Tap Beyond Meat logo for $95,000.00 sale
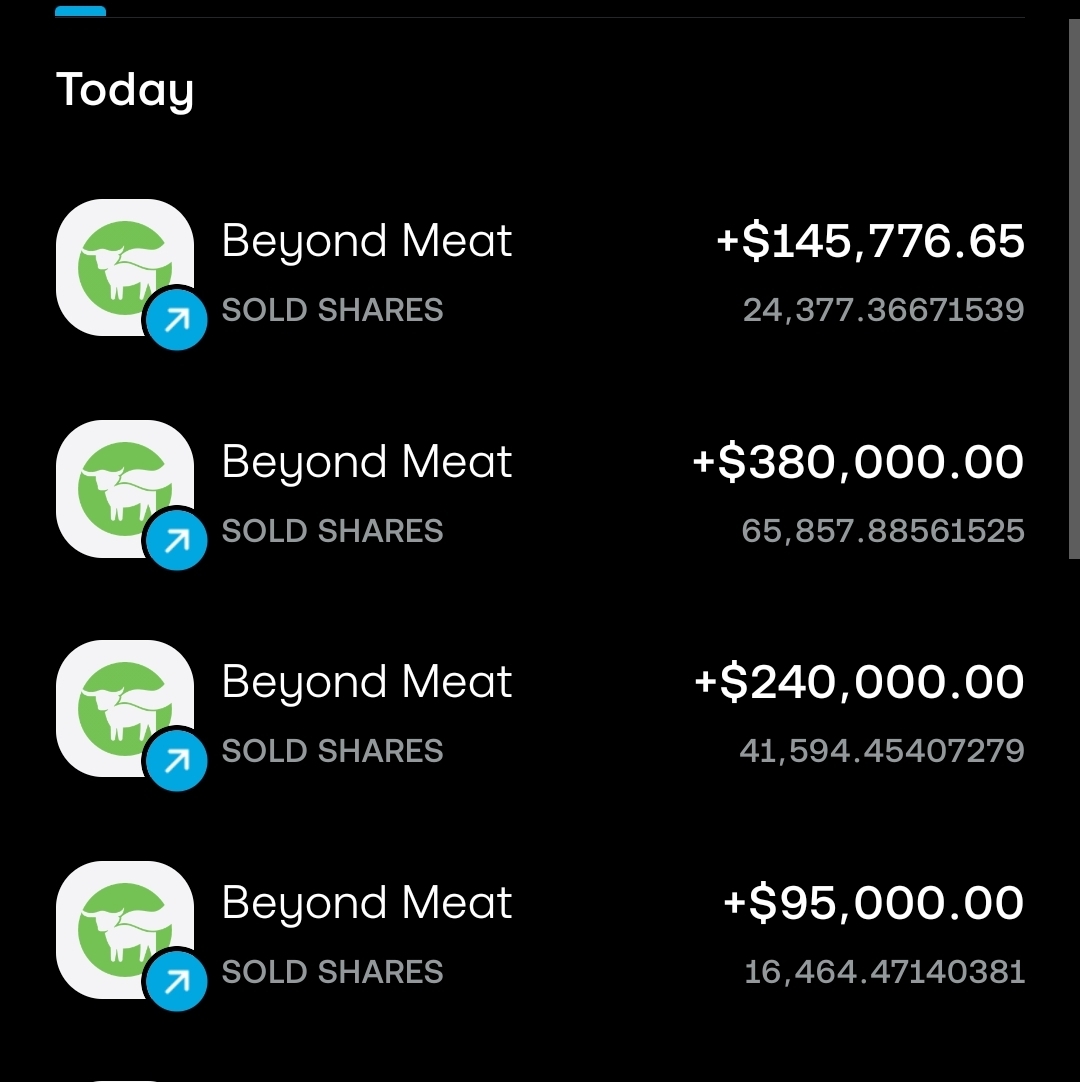 tap(122, 926)
